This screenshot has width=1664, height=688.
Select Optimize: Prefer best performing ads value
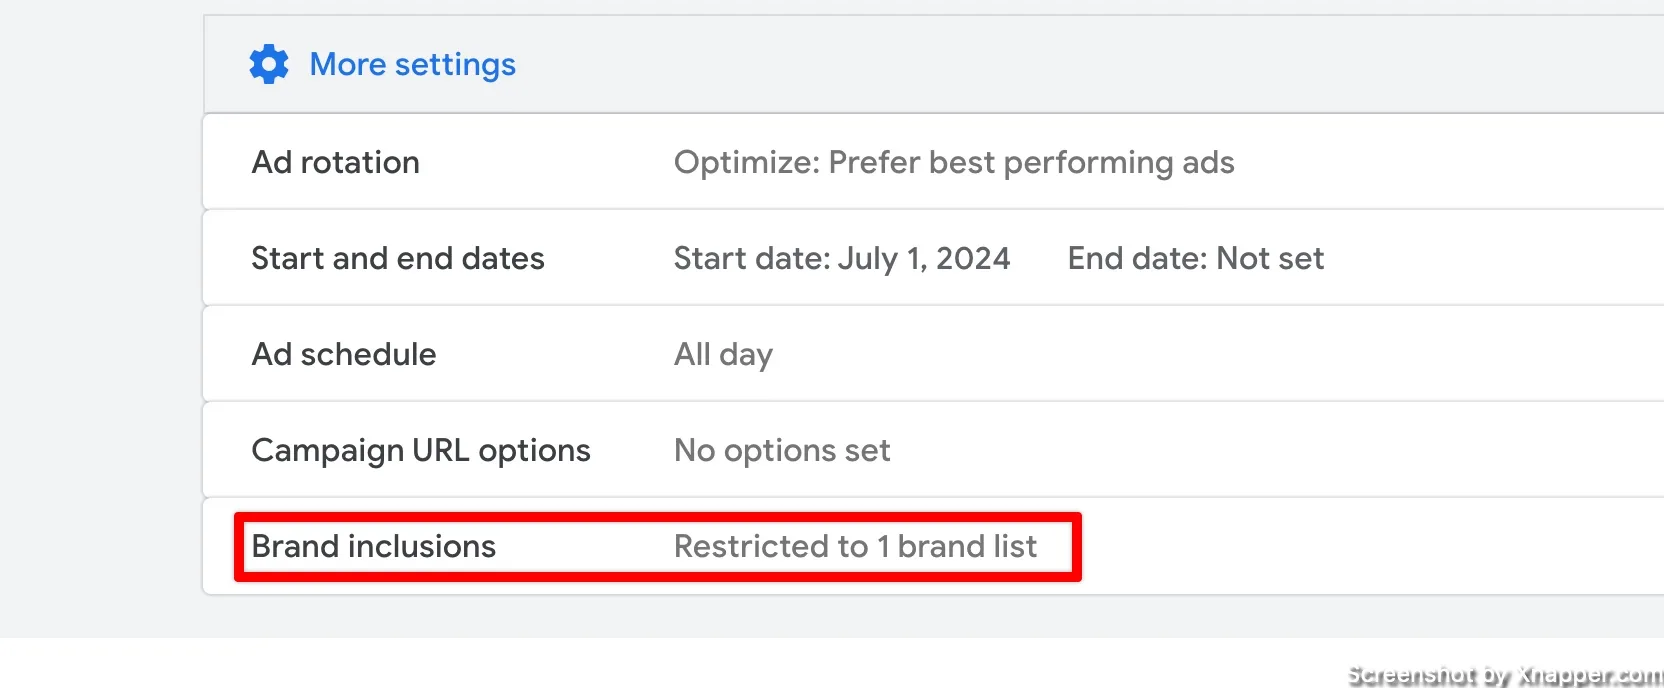pos(954,162)
